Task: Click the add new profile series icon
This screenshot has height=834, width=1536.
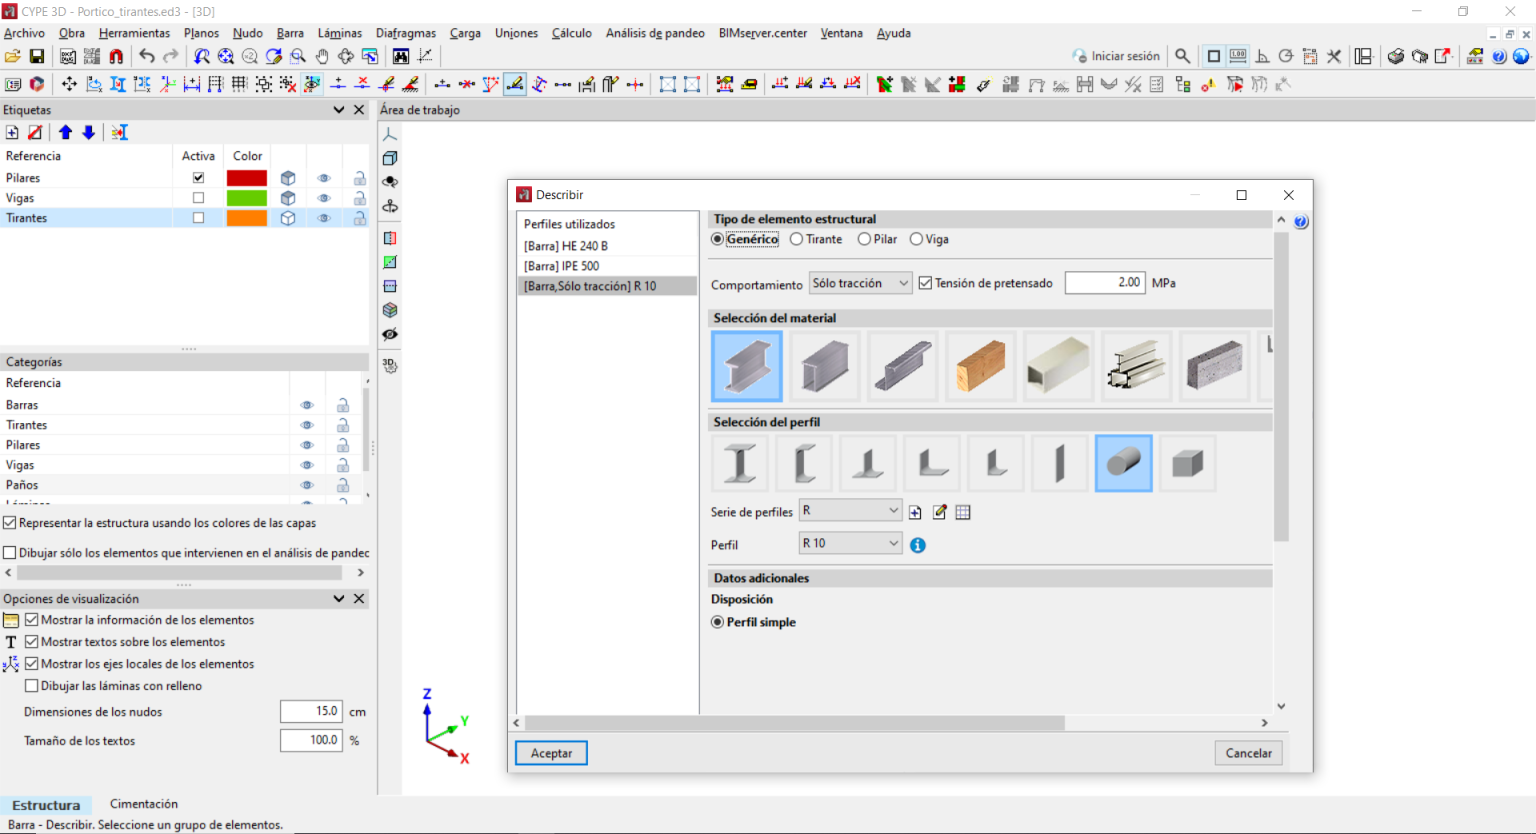Action: coord(915,512)
